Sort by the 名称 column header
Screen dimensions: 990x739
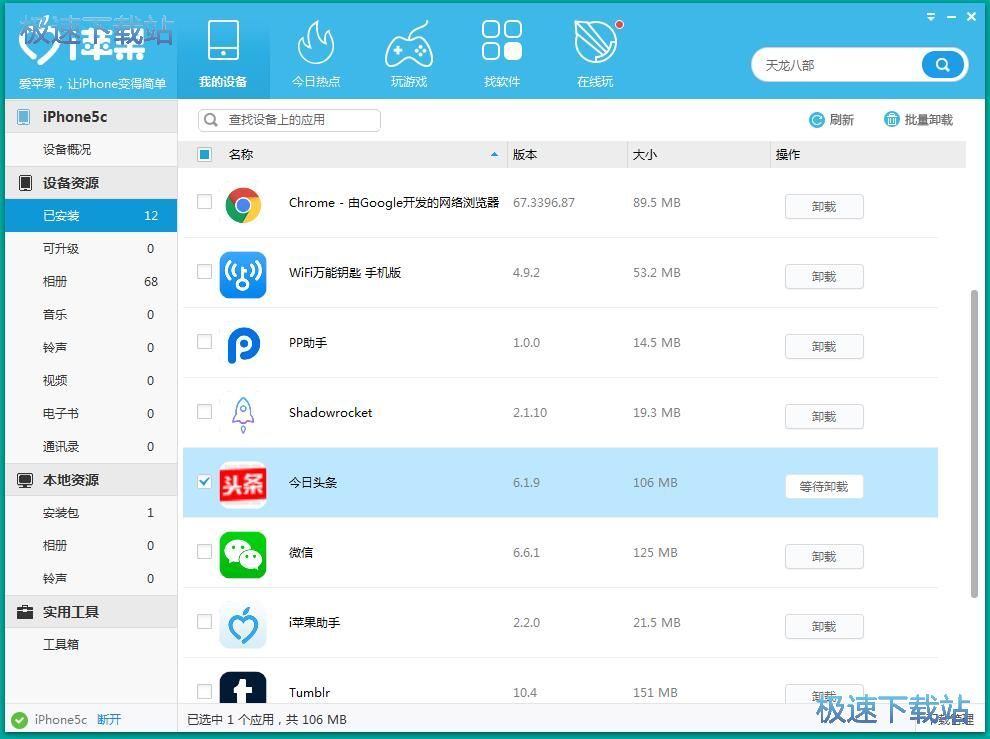[241, 154]
